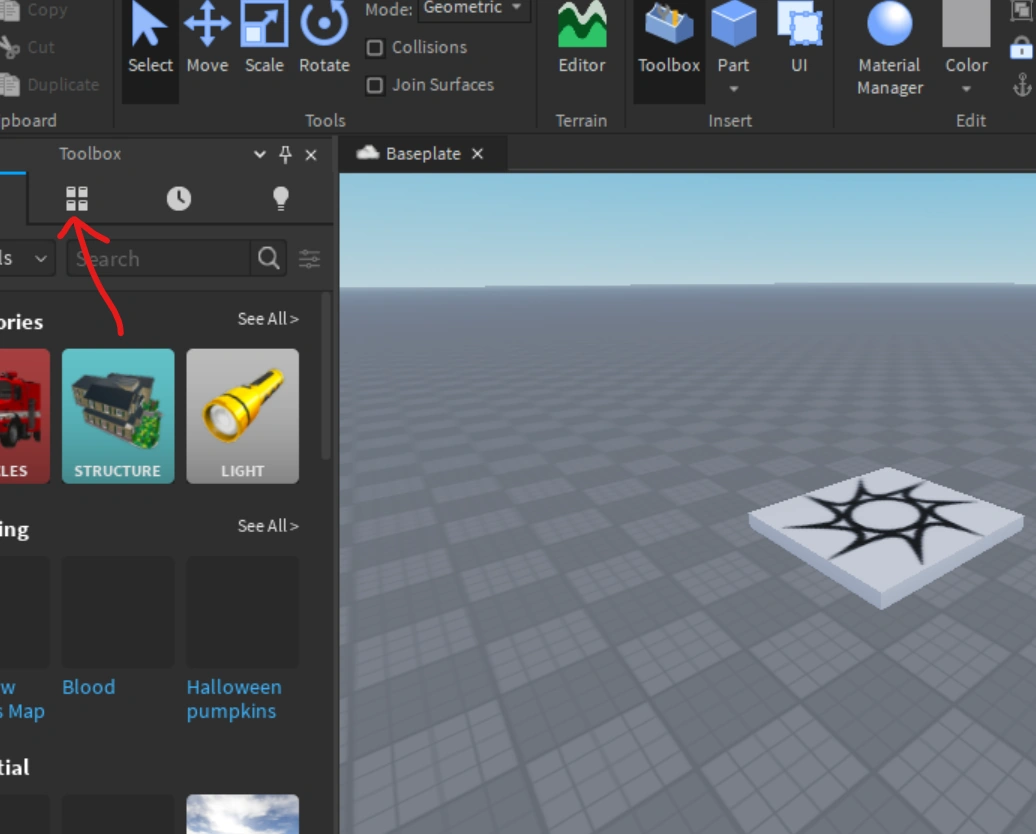The width and height of the screenshot is (1036, 834).
Task: Pin the Toolbox panel
Action: click(285, 155)
